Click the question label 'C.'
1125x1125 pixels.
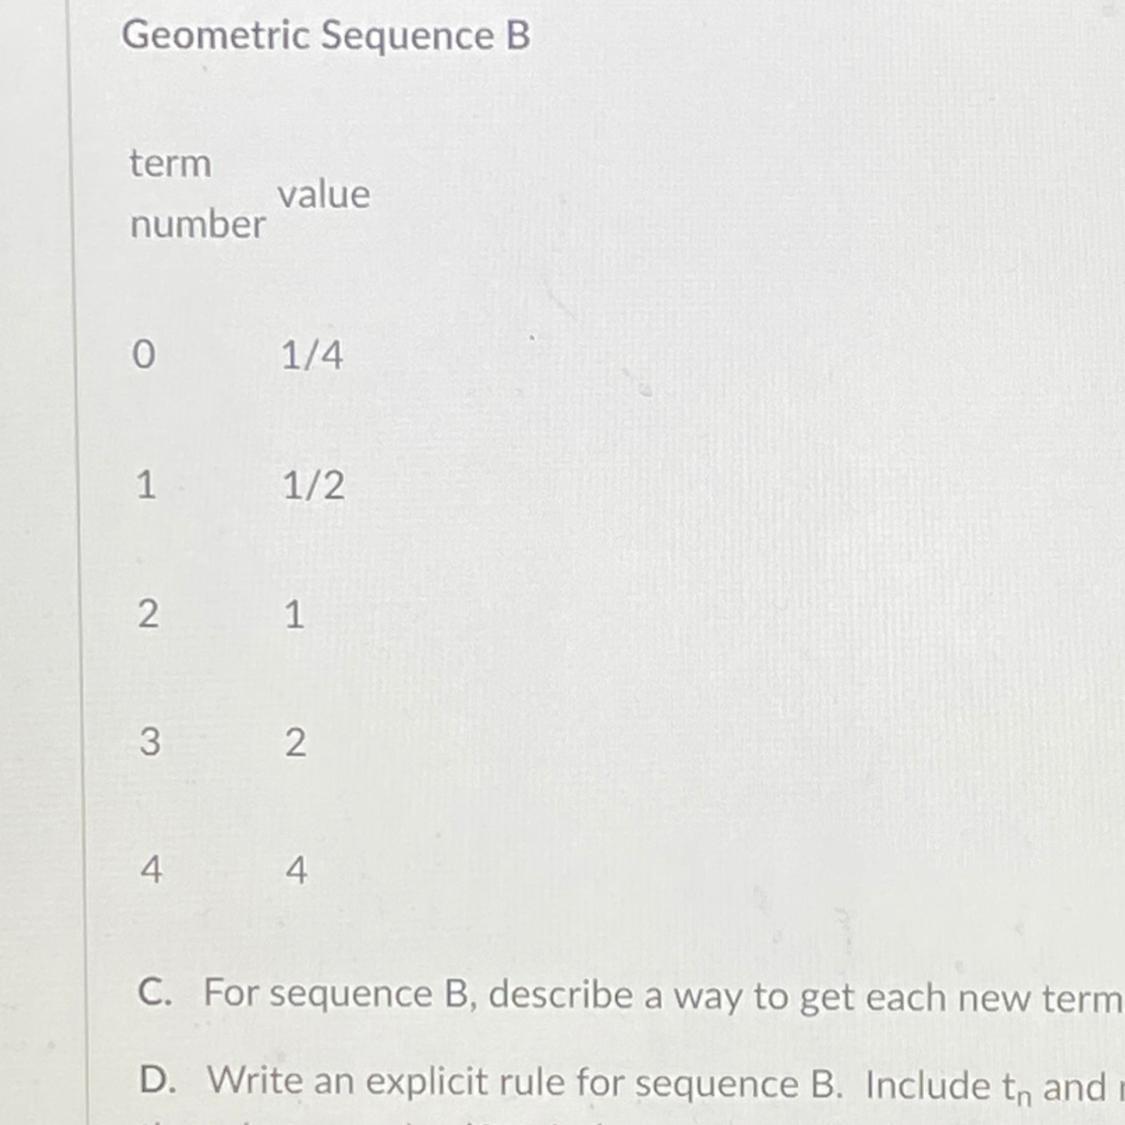pos(156,993)
